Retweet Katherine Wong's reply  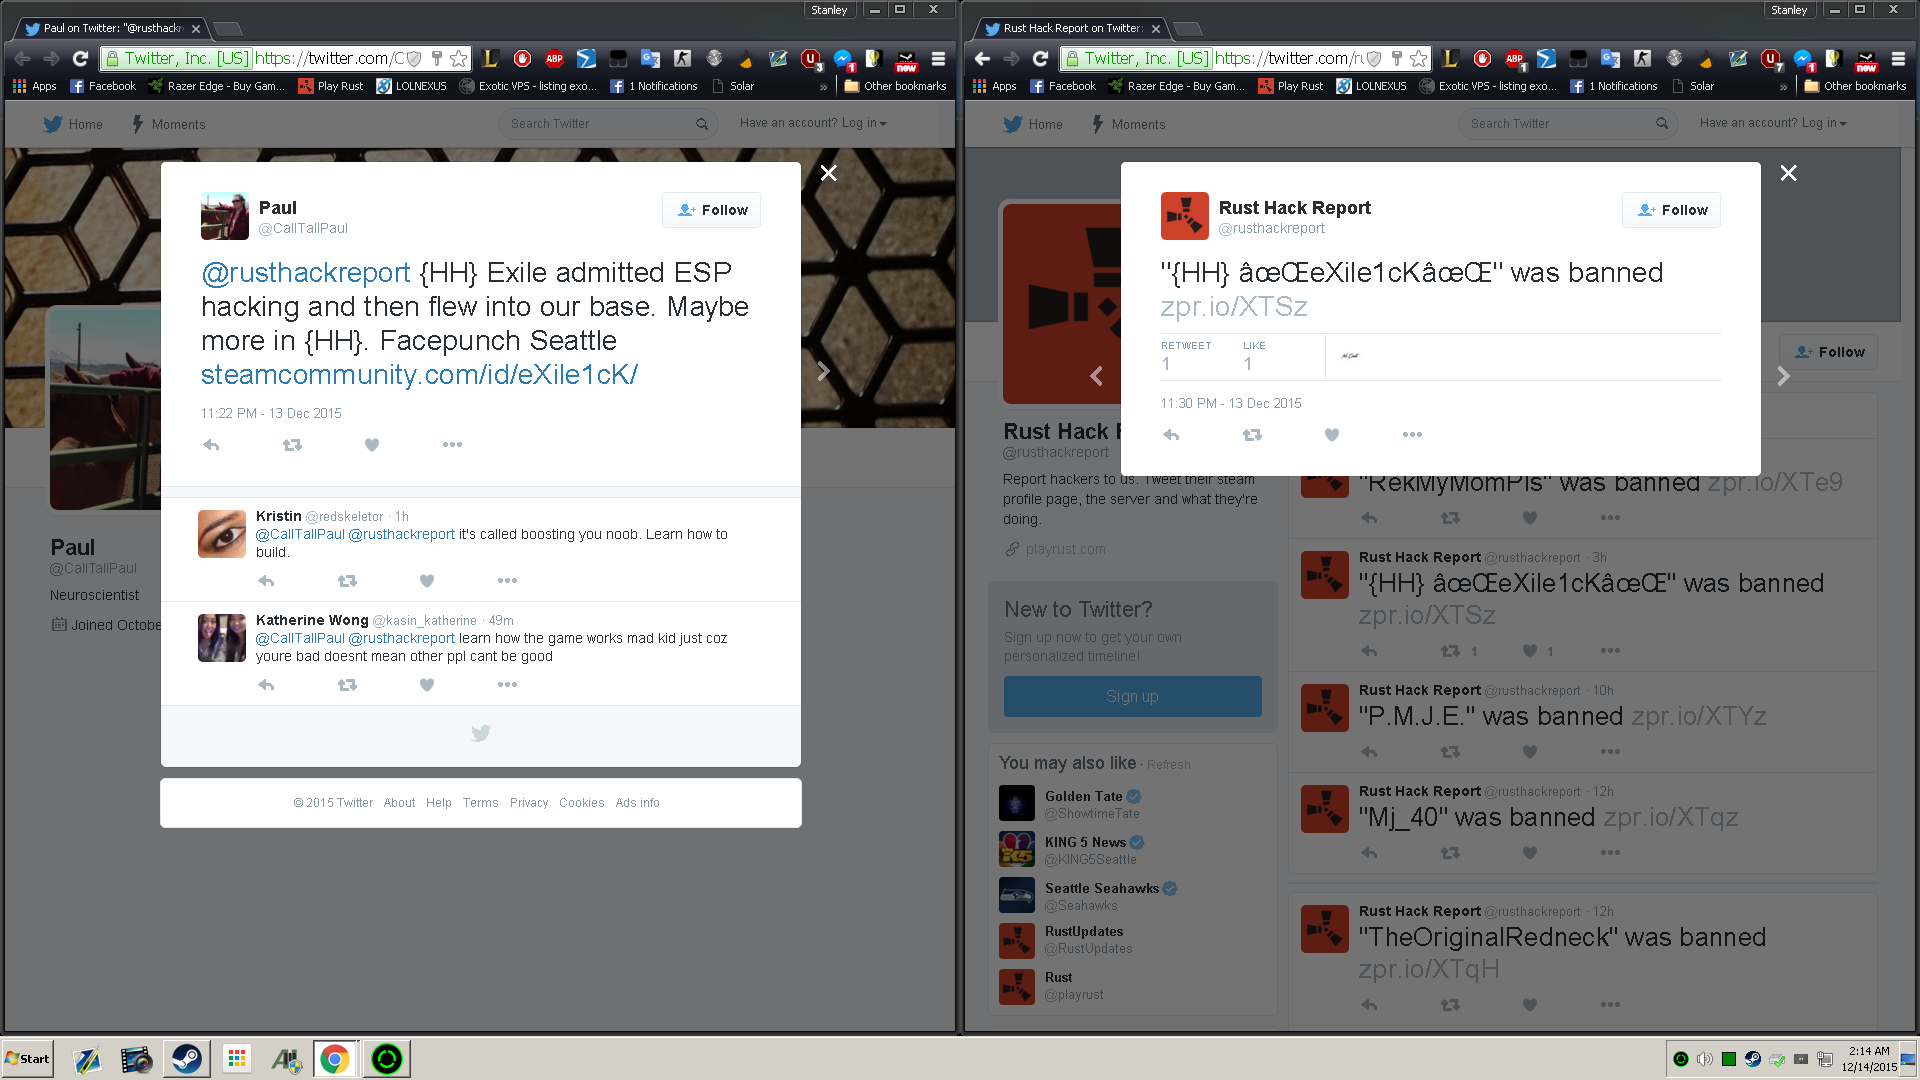click(347, 685)
